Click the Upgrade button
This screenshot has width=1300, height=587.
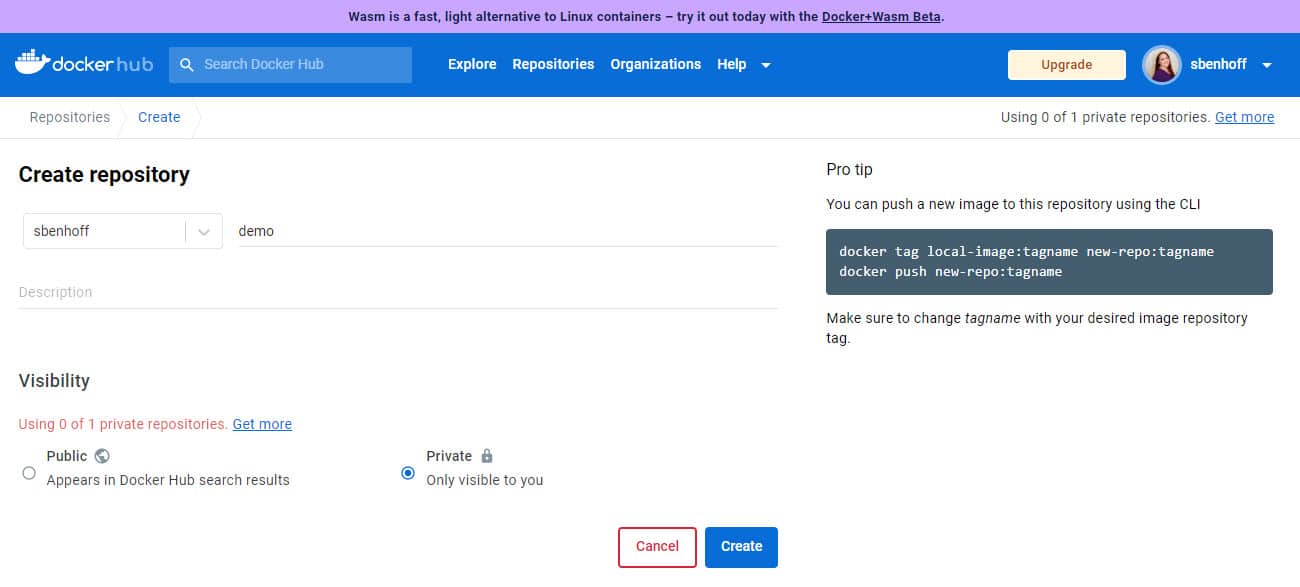click(1066, 64)
